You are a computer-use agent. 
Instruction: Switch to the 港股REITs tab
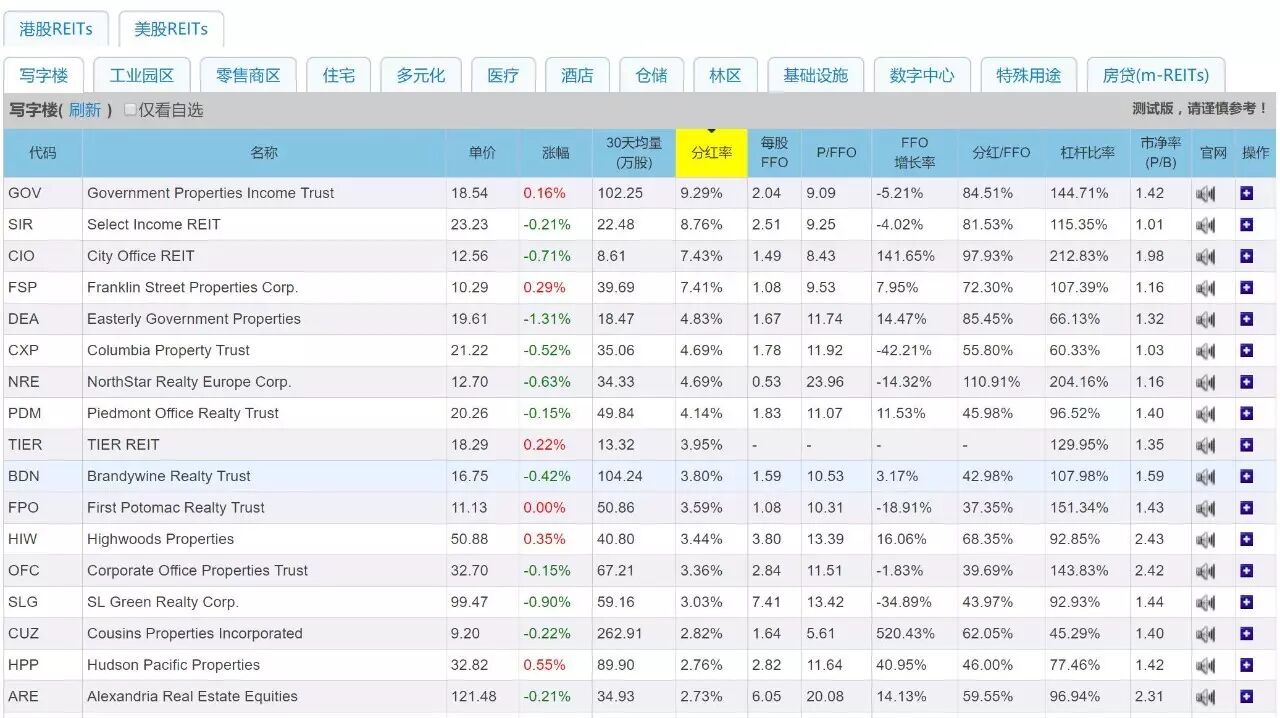click(56, 29)
